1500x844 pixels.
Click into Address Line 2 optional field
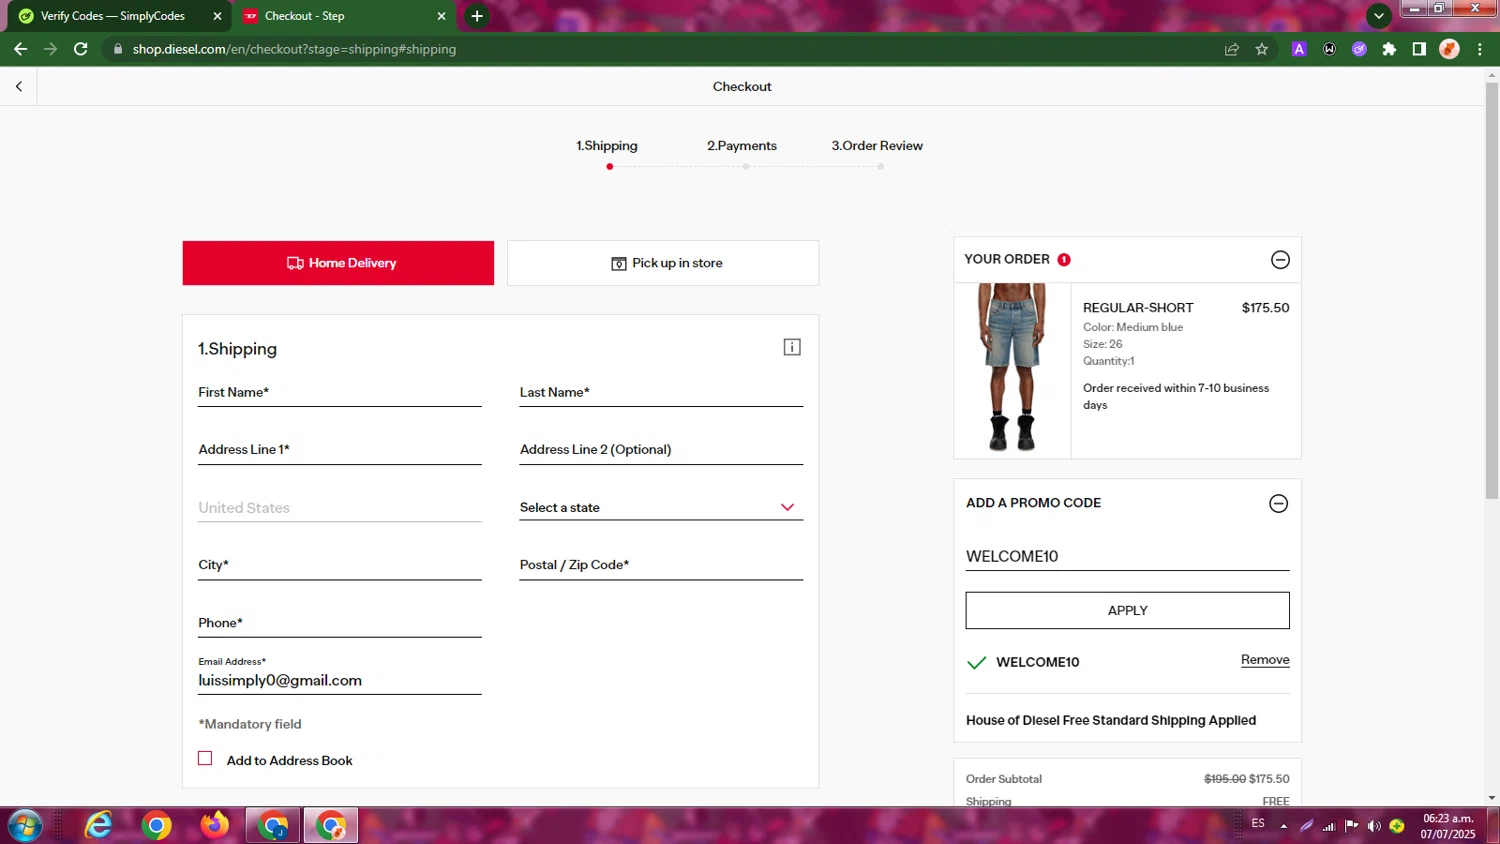pyautogui.click(x=661, y=450)
